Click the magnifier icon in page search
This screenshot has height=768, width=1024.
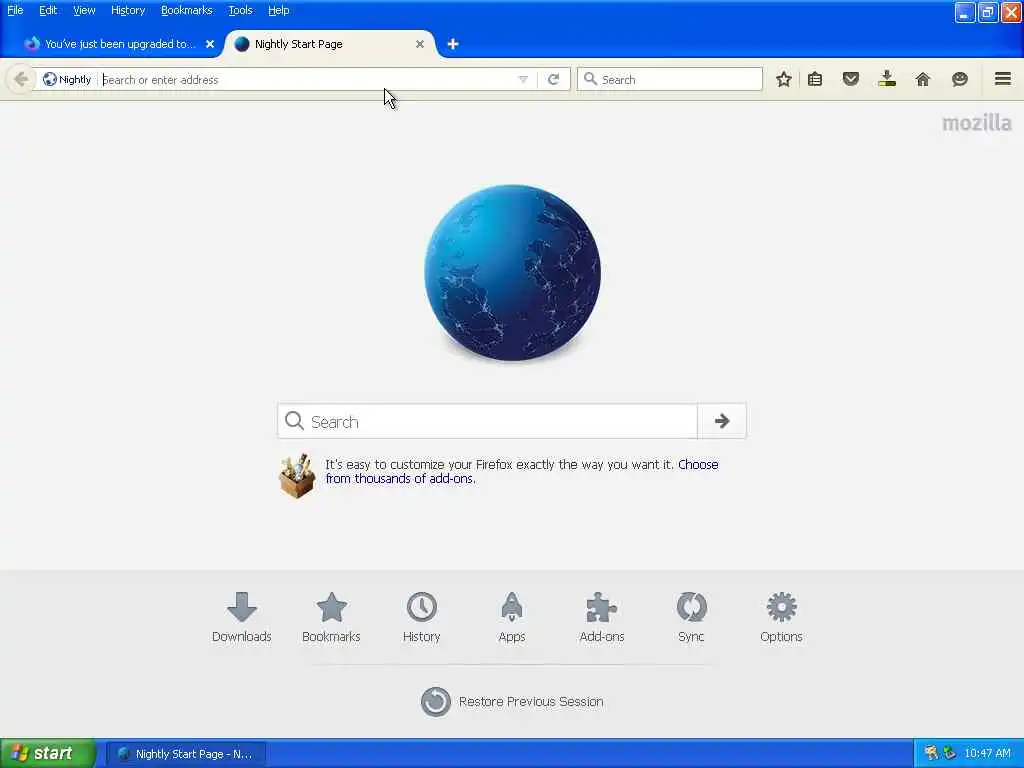(x=295, y=421)
